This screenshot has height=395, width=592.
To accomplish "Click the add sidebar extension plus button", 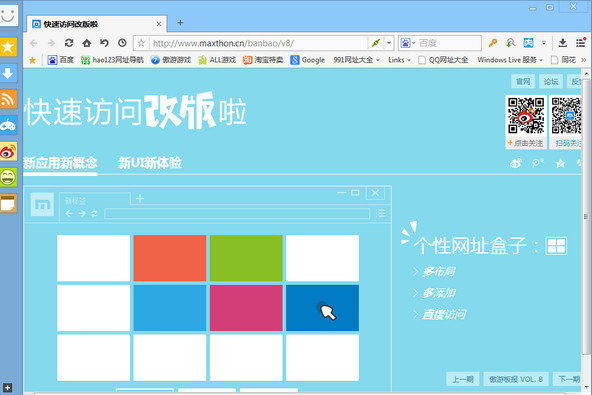I will [7, 387].
